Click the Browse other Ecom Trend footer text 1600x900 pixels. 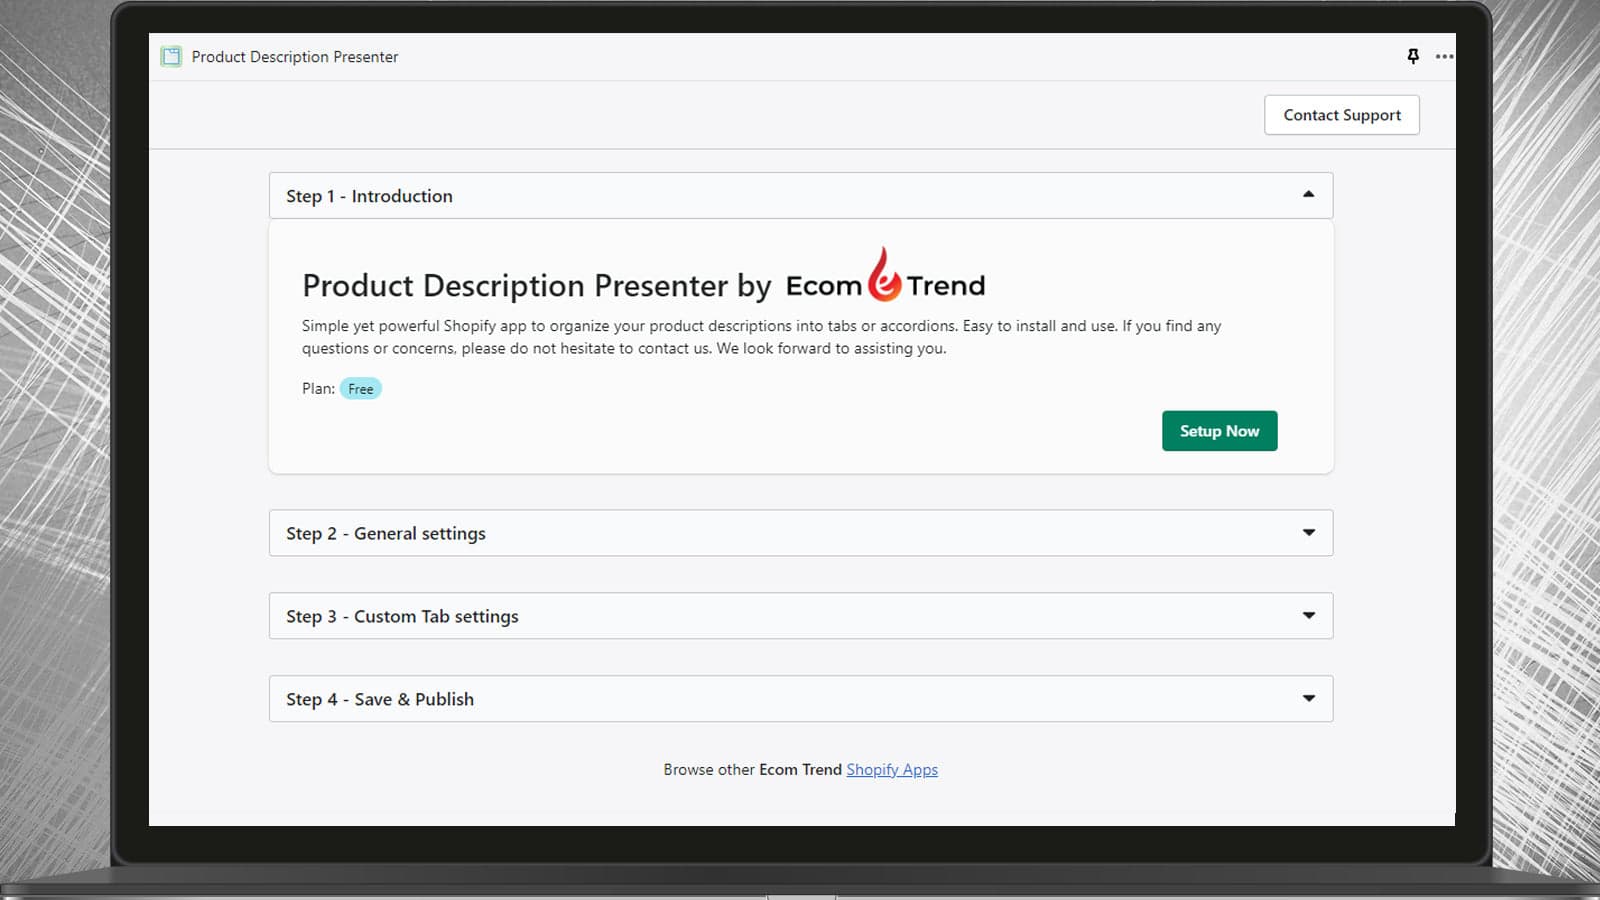pos(751,769)
